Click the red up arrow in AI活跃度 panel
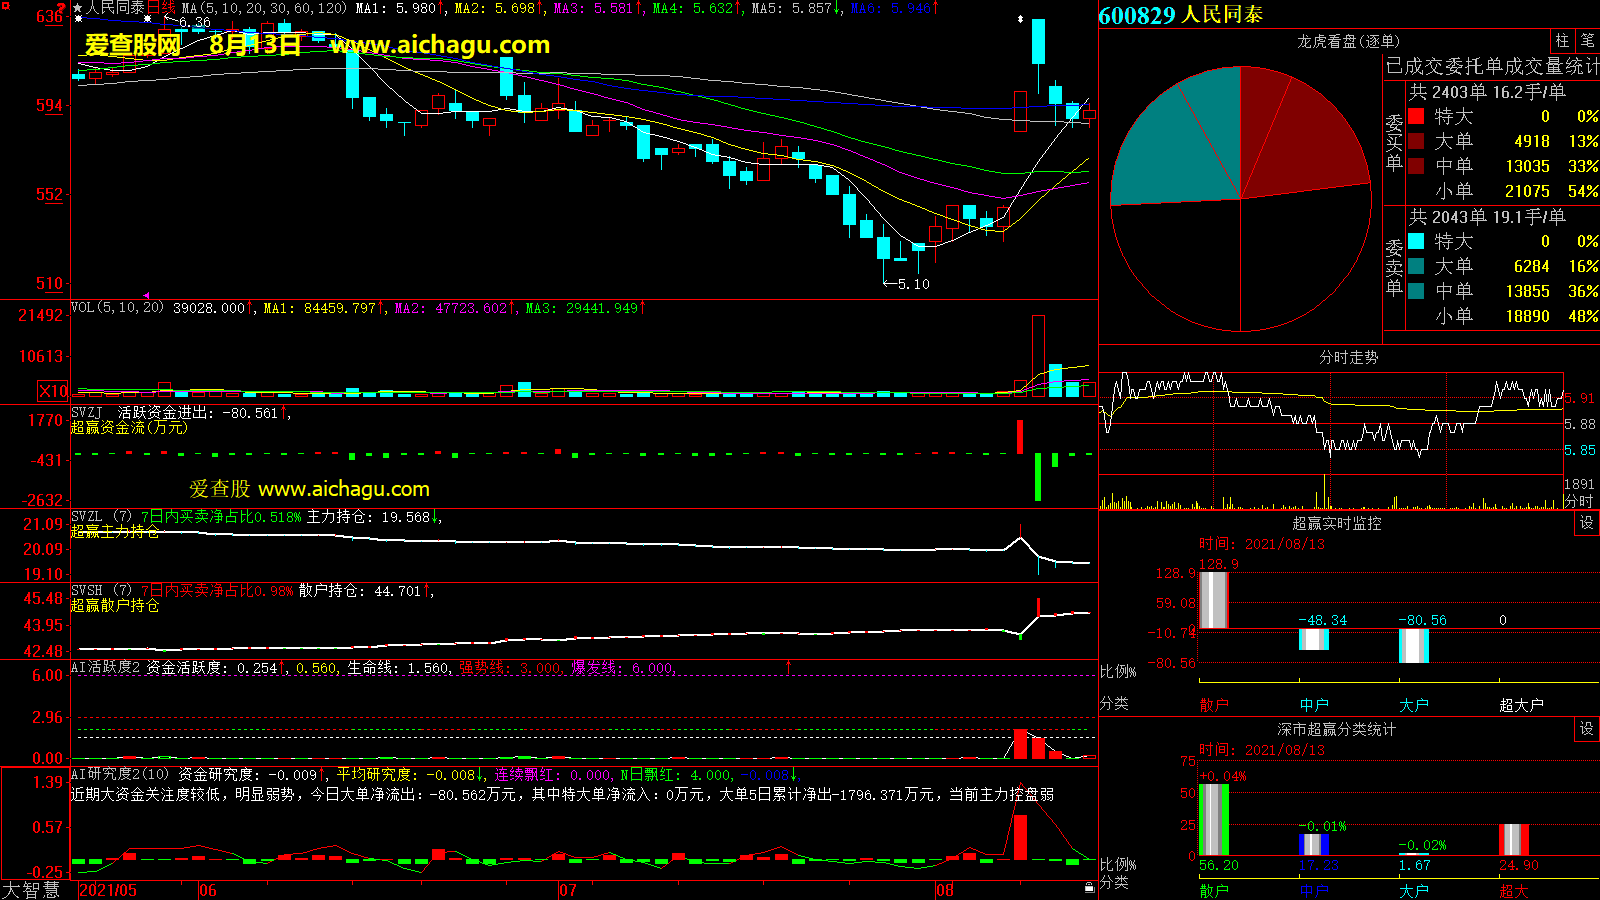1600x900 pixels. [788, 666]
